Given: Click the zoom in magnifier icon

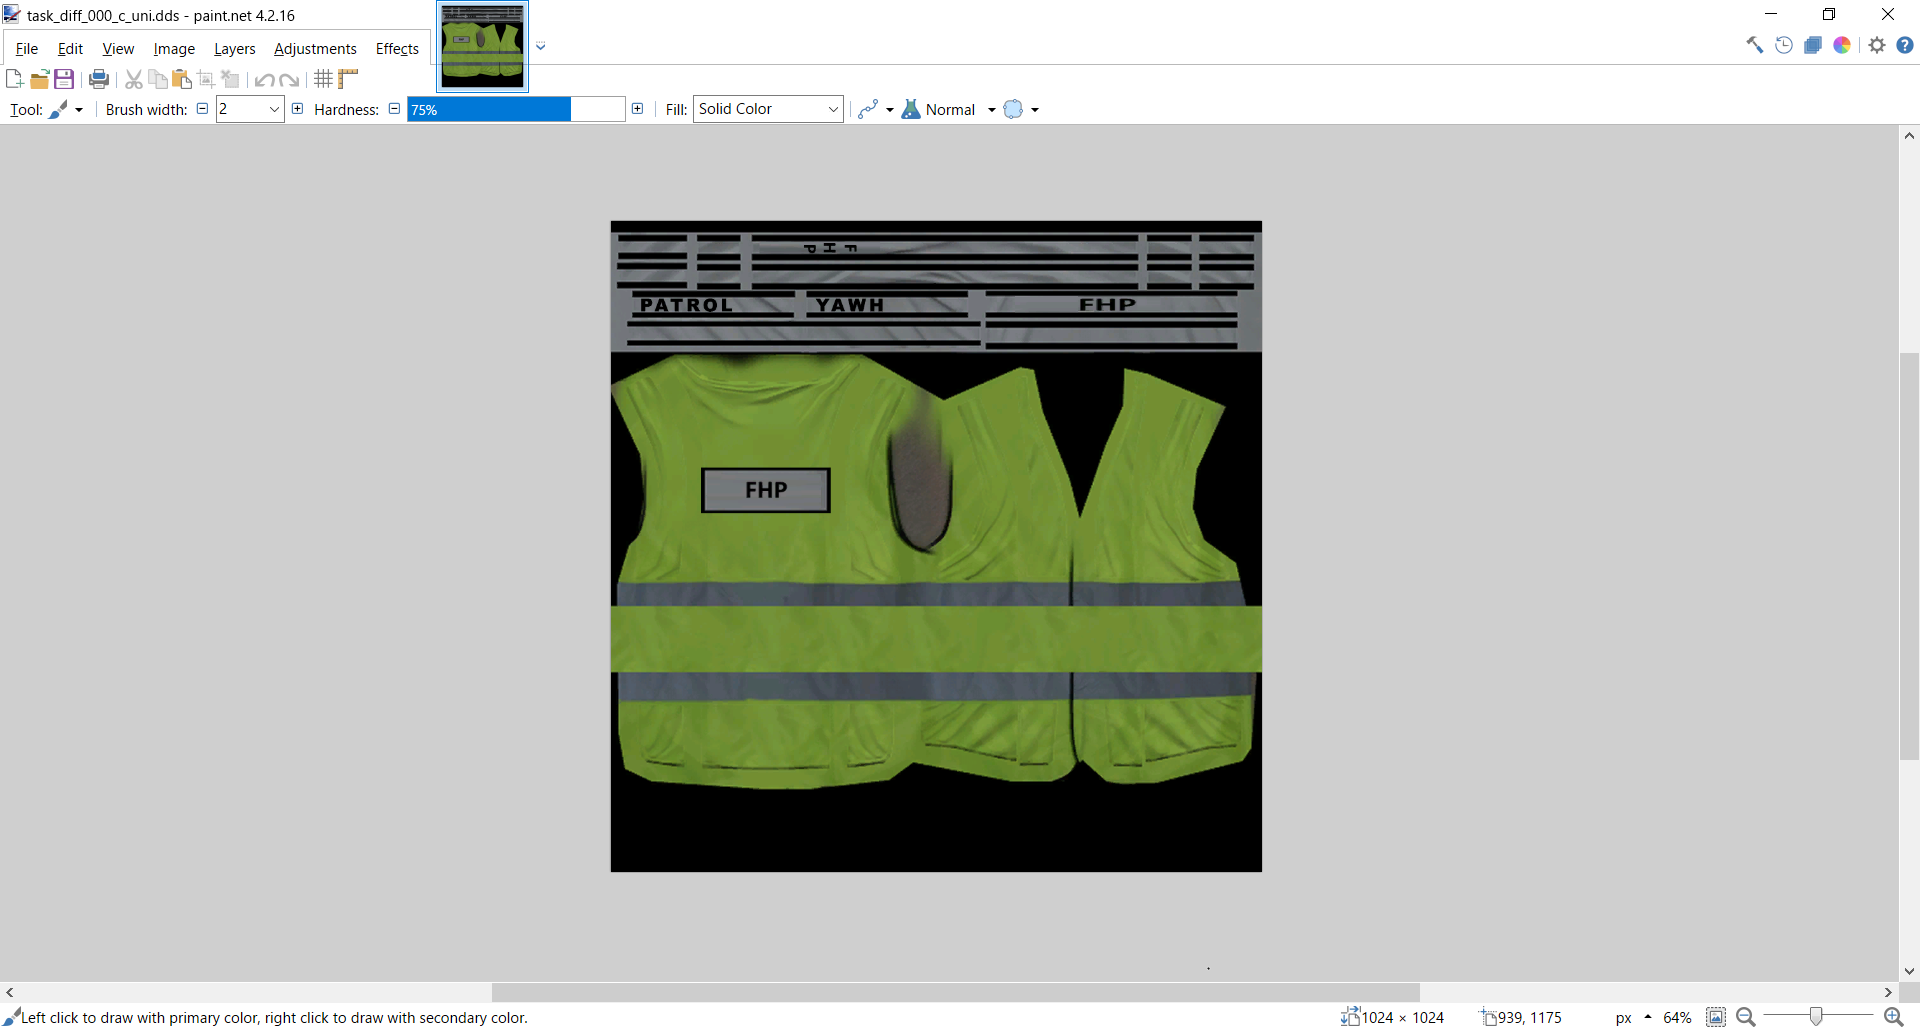Looking at the screenshot, I should pyautogui.click(x=1893, y=1017).
